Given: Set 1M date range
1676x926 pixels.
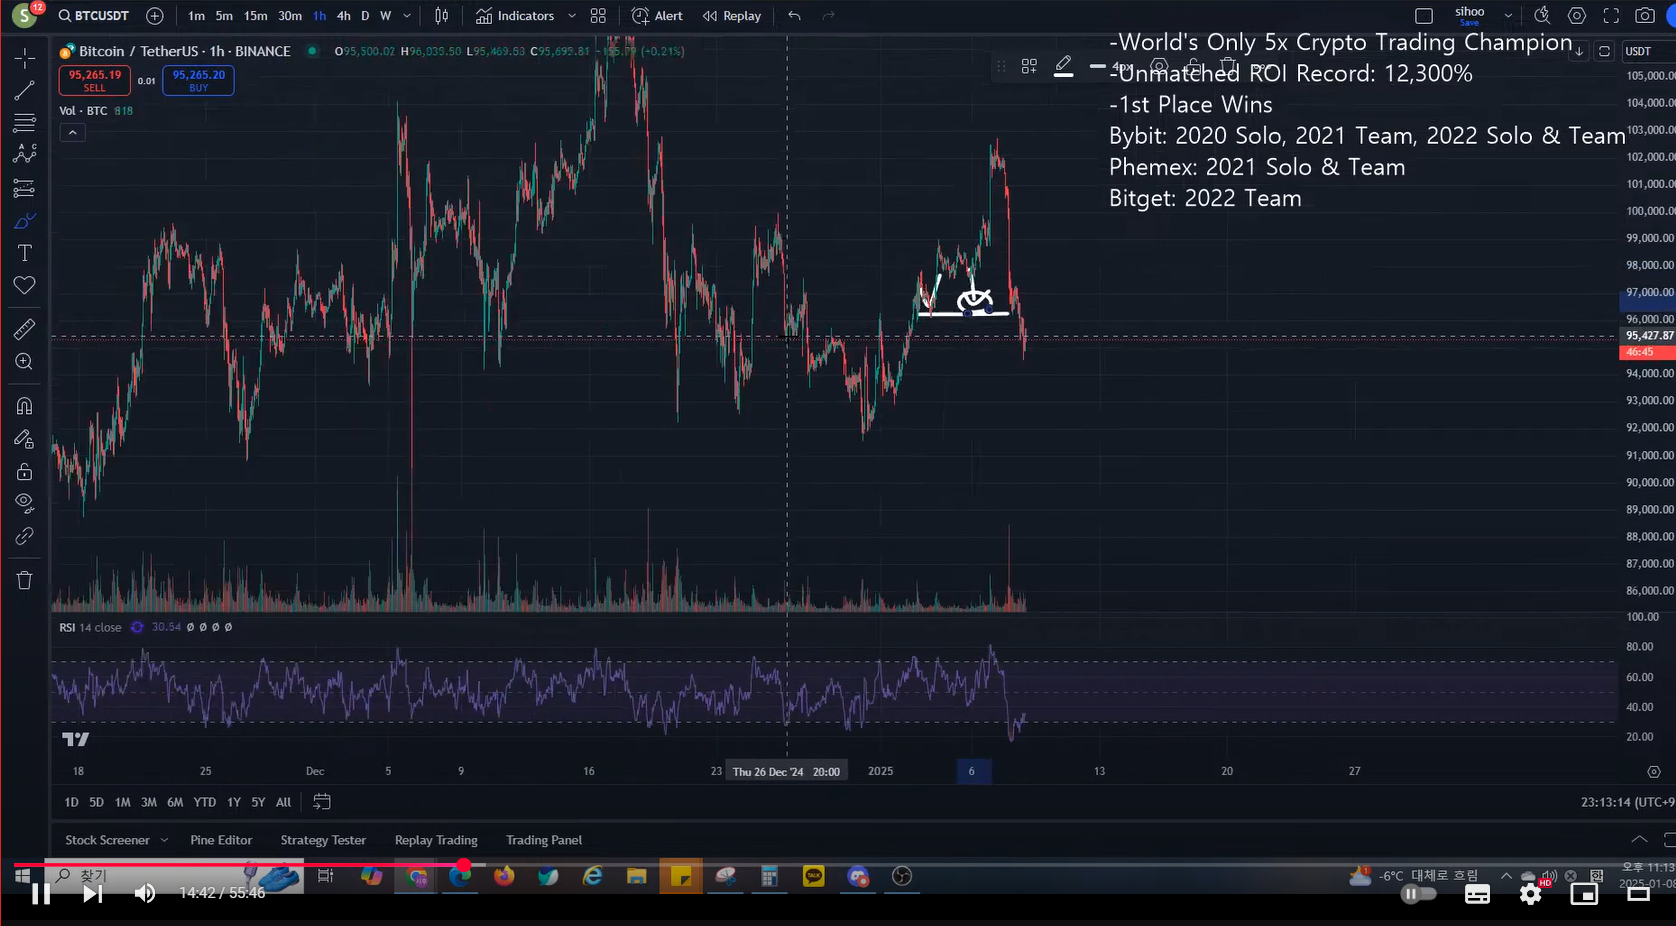Looking at the screenshot, I should [x=122, y=802].
